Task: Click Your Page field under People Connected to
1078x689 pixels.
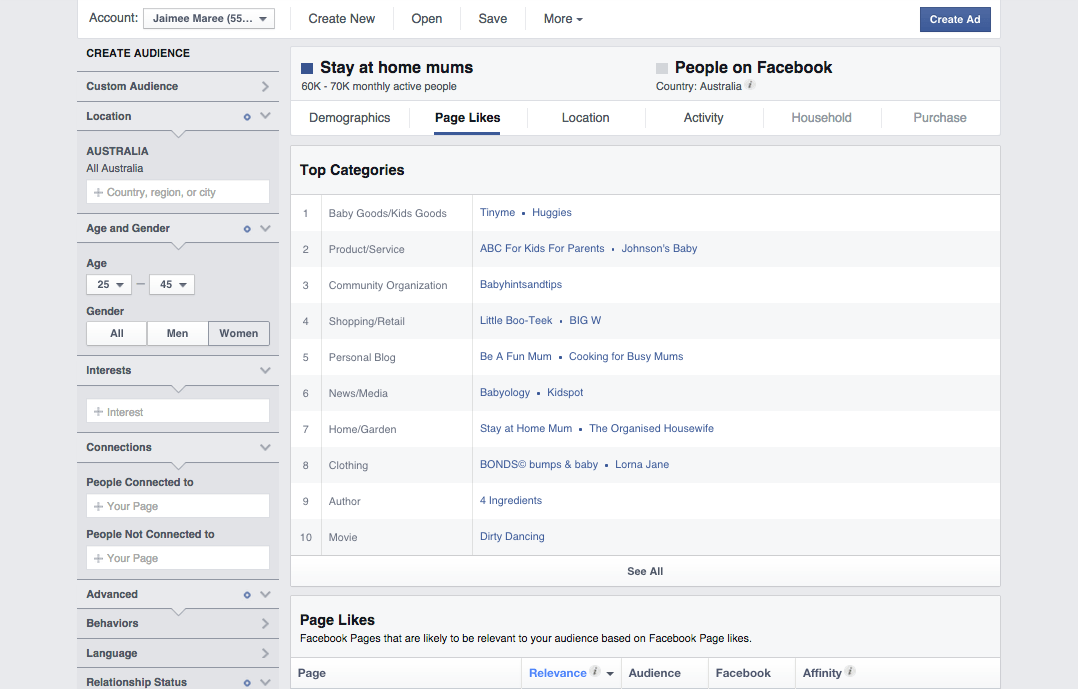Action: click(x=178, y=506)
